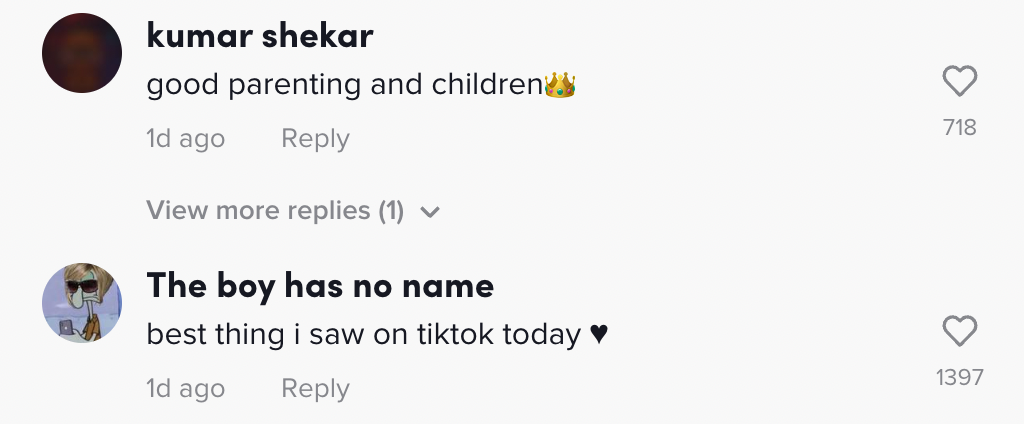
Task: Click '1d ago' under kumar shekar's comment
Action: 186,139
